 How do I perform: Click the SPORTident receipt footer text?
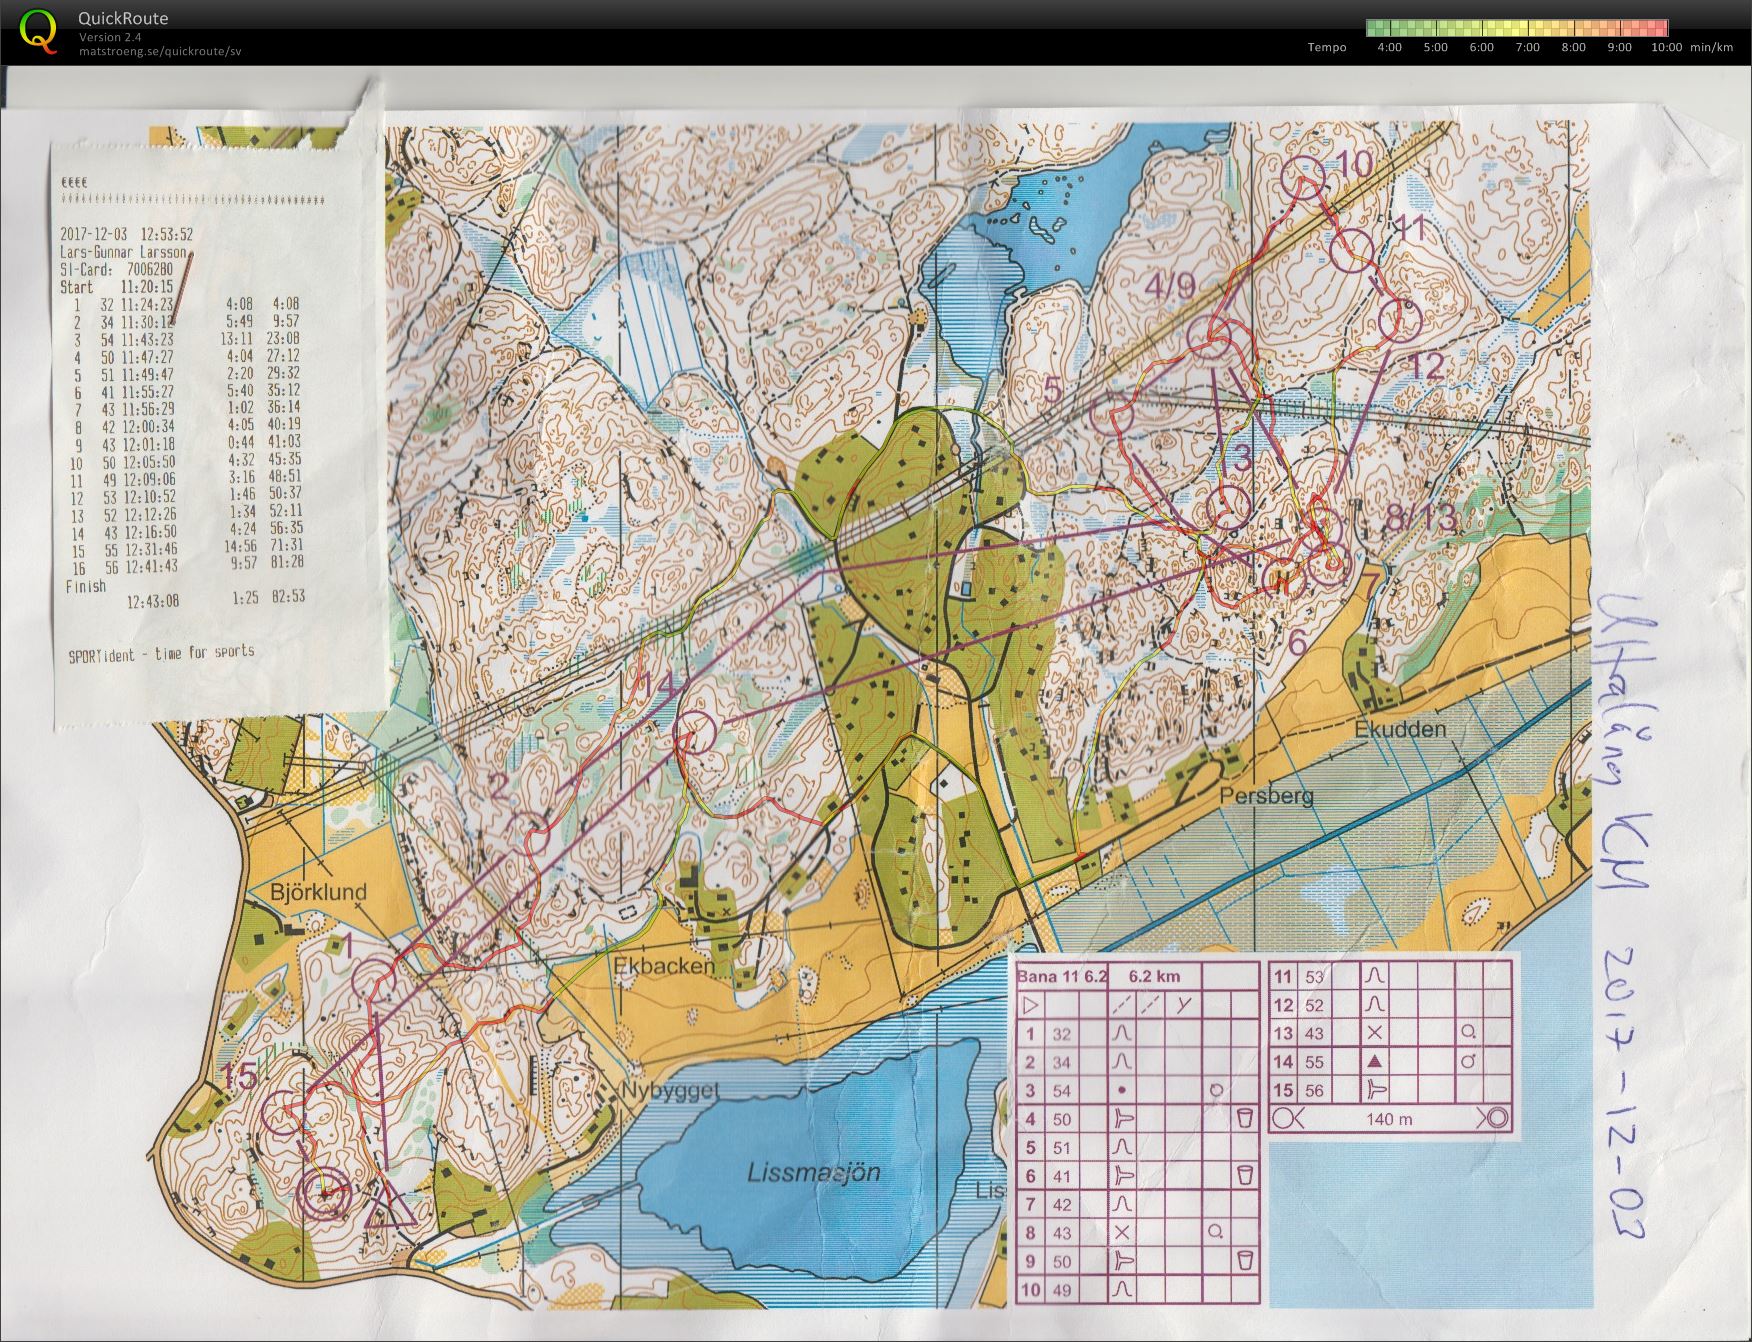pyautogui.click(x=161, y=654)
